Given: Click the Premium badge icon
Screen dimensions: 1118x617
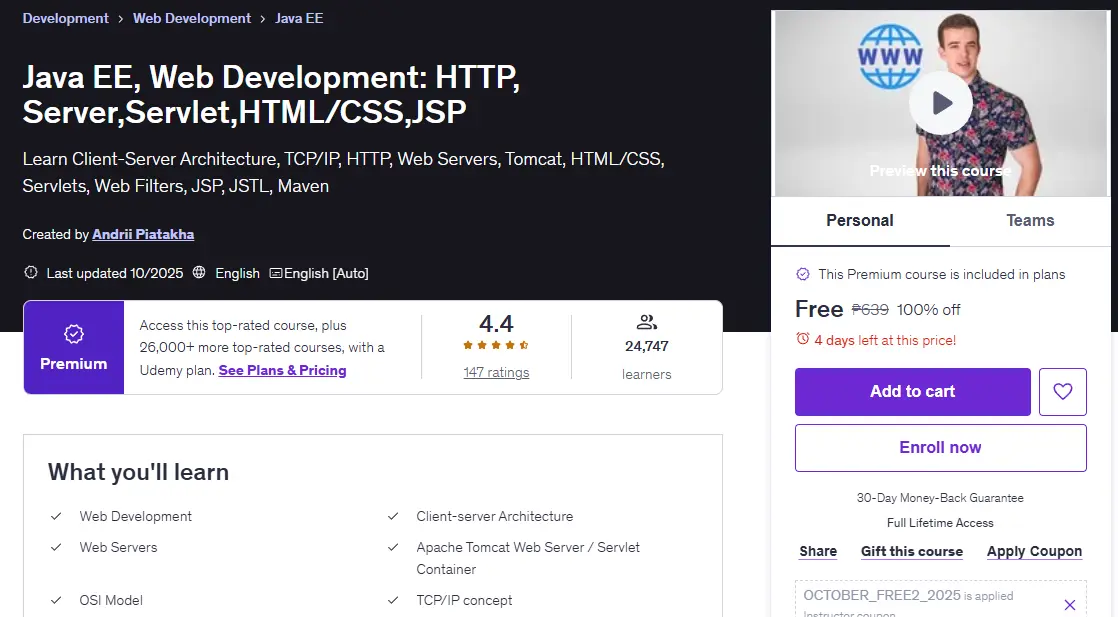Looking at the screenshot, I should click(x=73, y=334).
